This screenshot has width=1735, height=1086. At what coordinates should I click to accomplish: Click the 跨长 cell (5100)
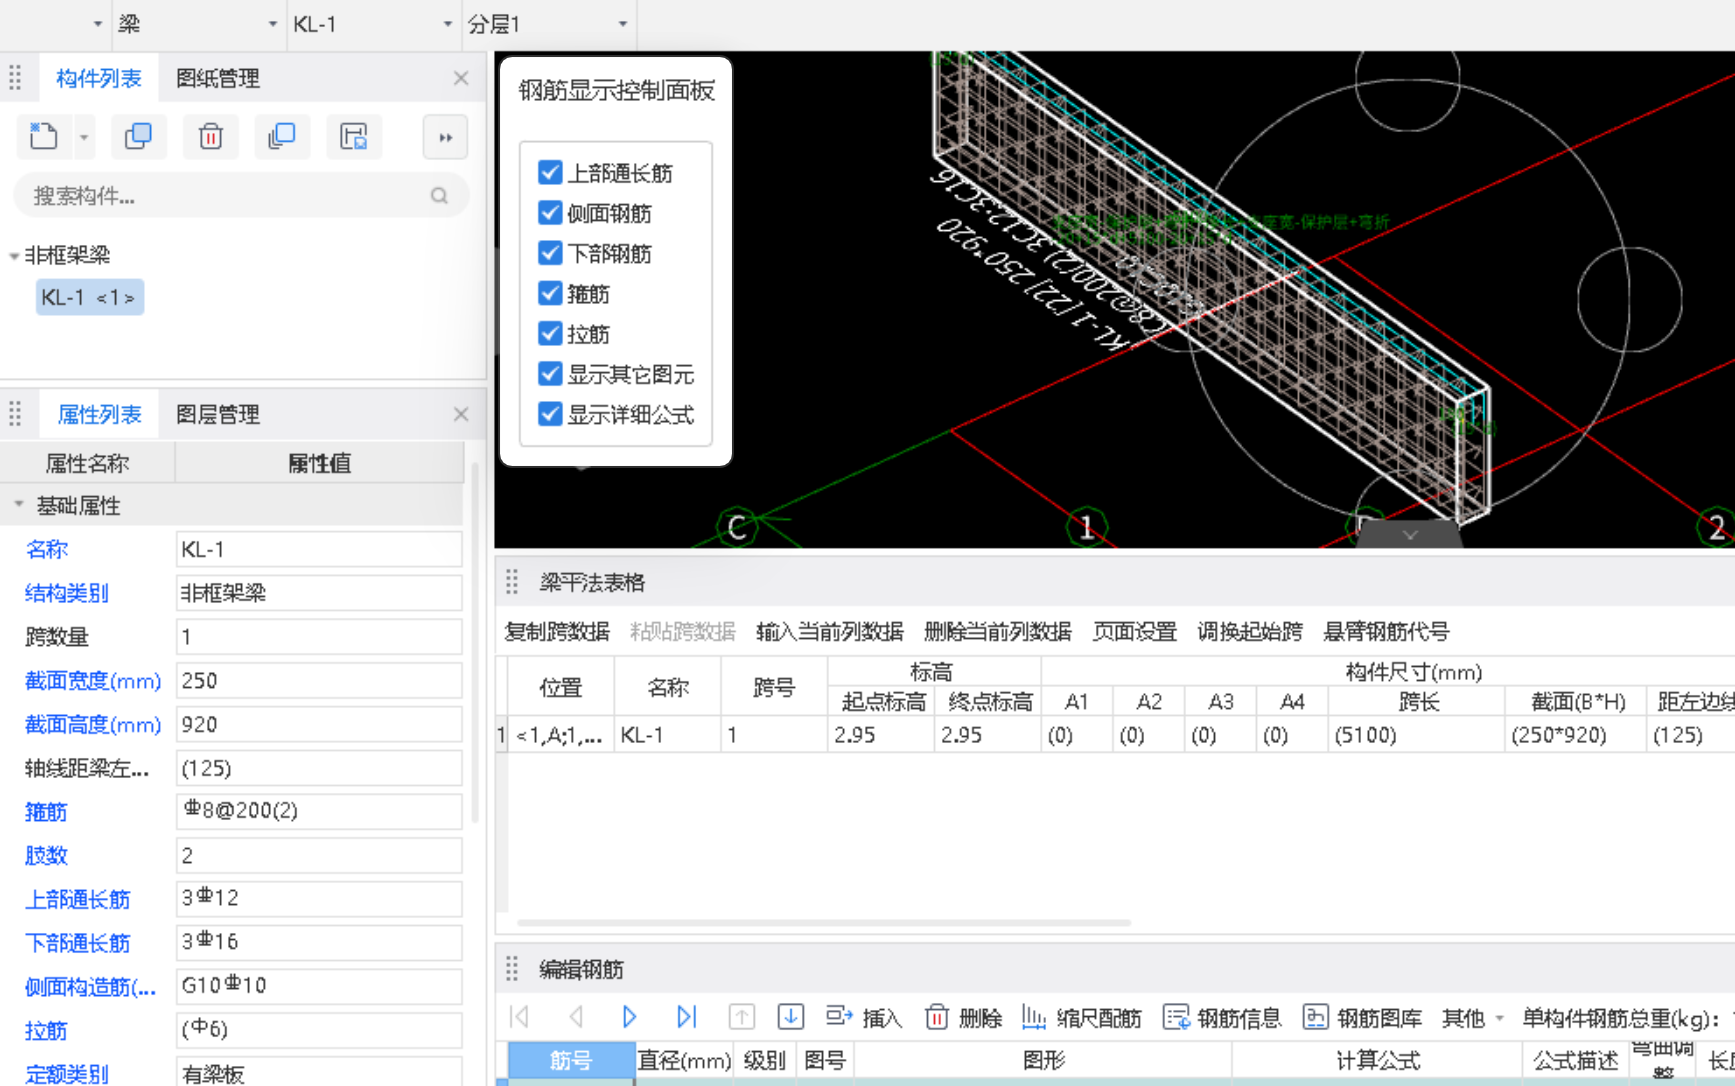click(1416, 735)
